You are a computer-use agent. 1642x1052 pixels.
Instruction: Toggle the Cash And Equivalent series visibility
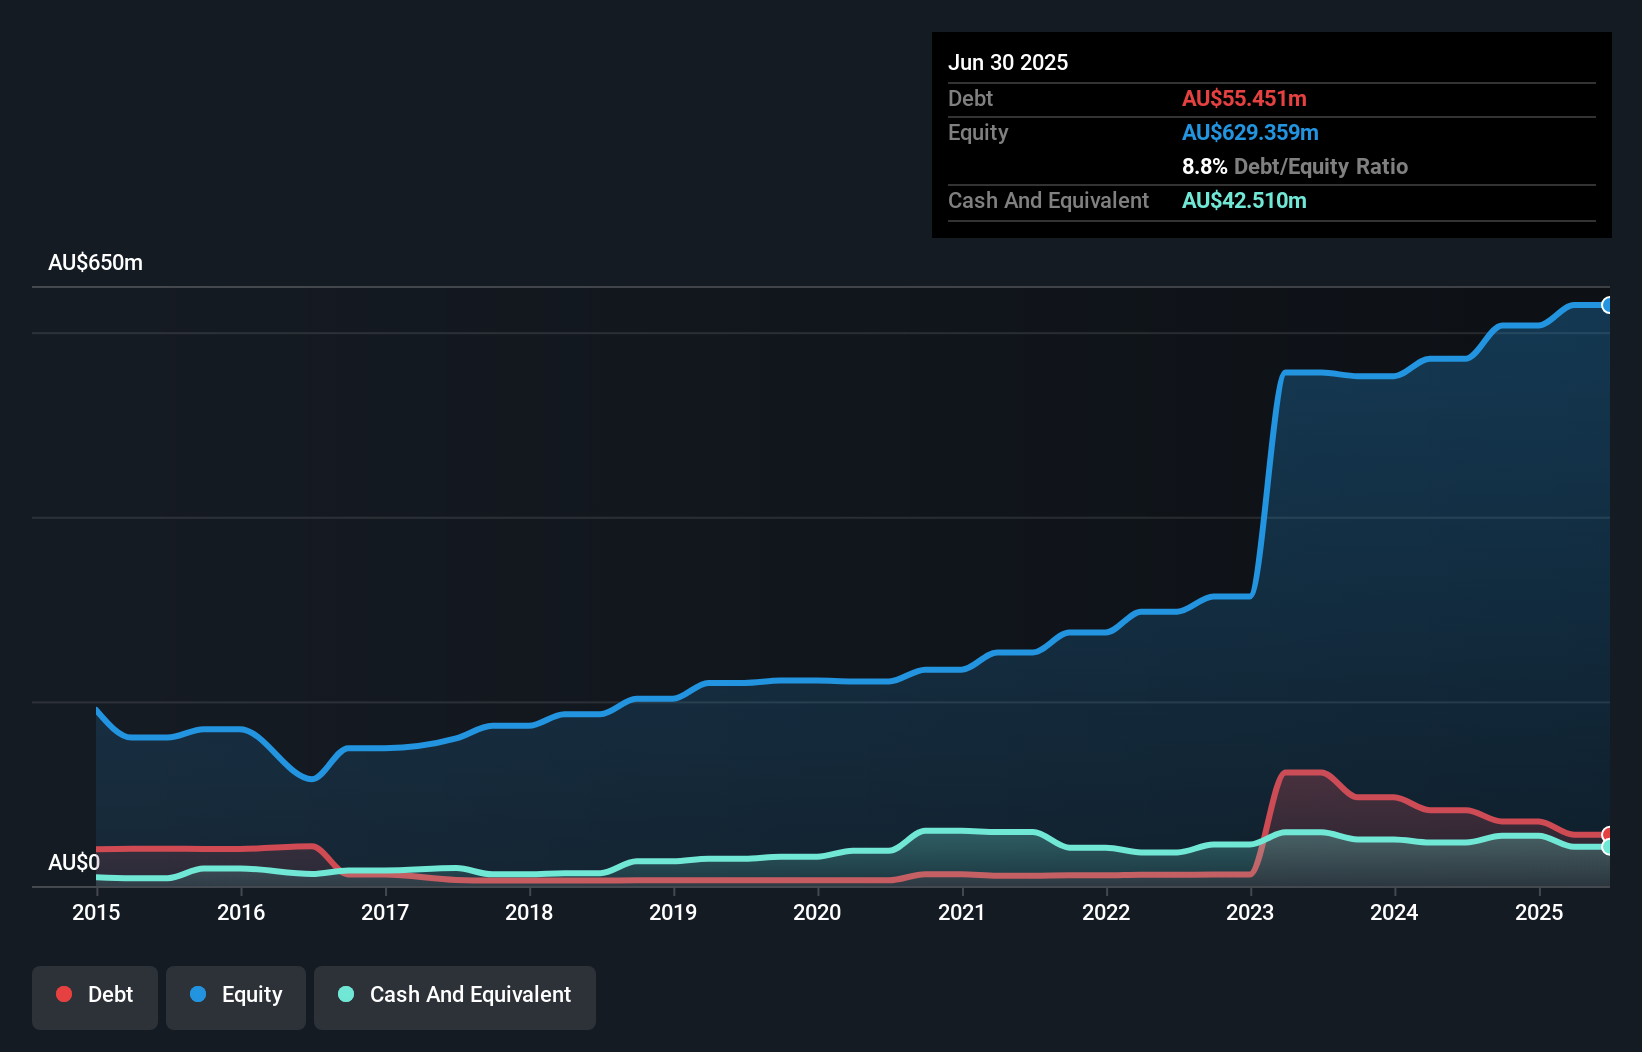(455, 997)
